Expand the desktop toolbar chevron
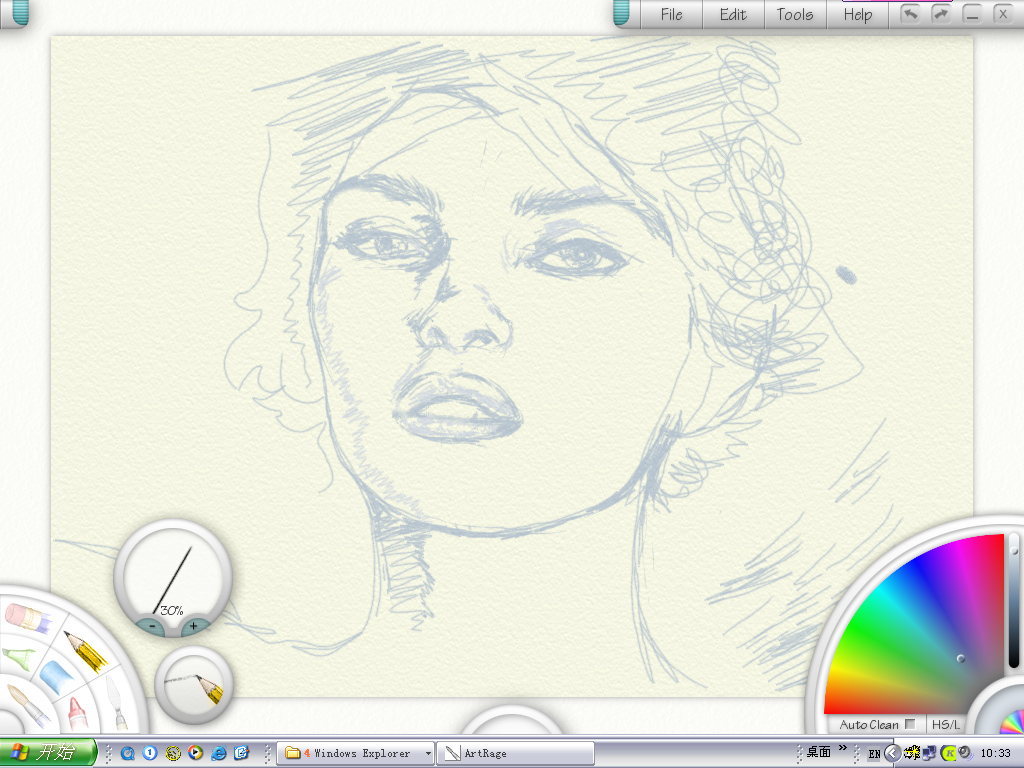Screen dimensions: 1024x768 coord(842,748)
